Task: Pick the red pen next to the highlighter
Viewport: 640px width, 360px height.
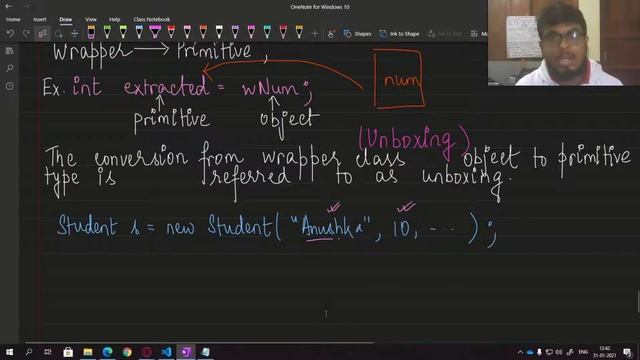Action: 171,32
